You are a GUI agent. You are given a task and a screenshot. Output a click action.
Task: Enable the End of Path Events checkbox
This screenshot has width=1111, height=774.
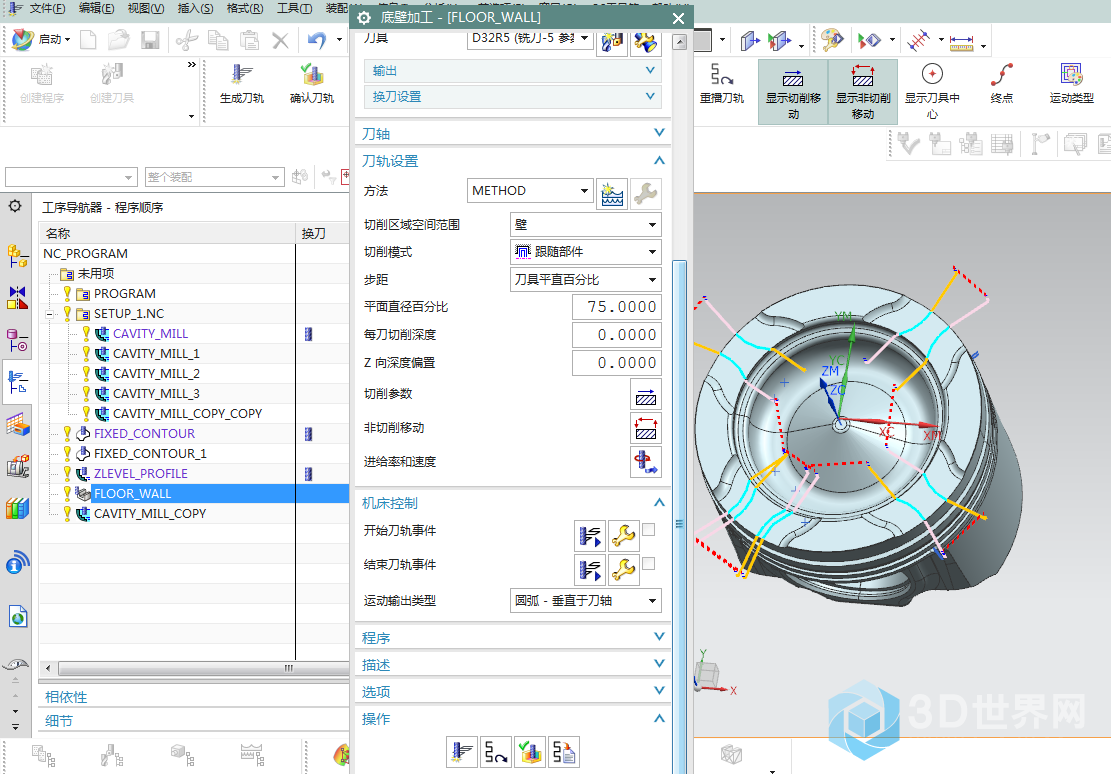click(648, 564)
